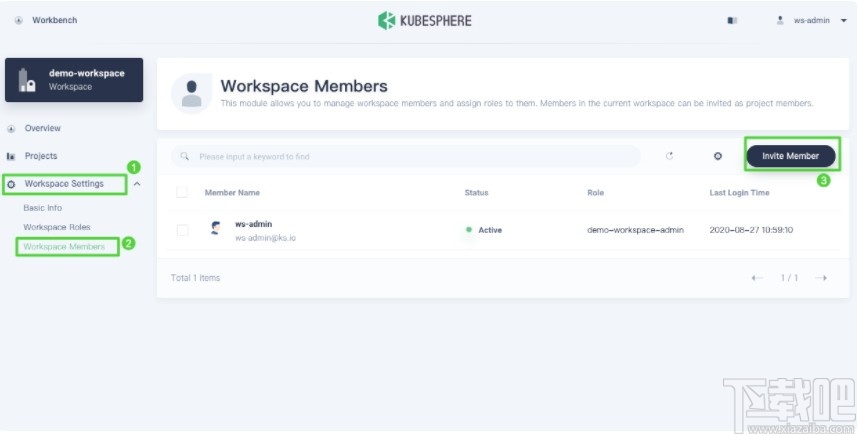
Task: Click the ws-admin member avatar in the table
Action: pos(215,229)
